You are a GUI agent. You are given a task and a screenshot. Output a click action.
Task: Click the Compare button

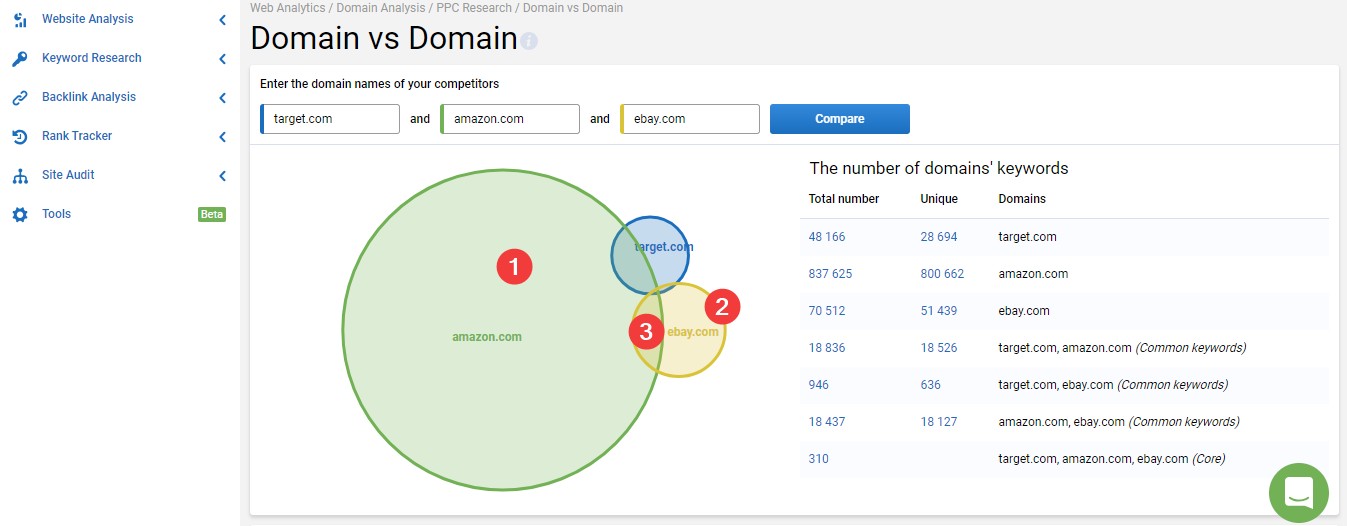(840, 119)
